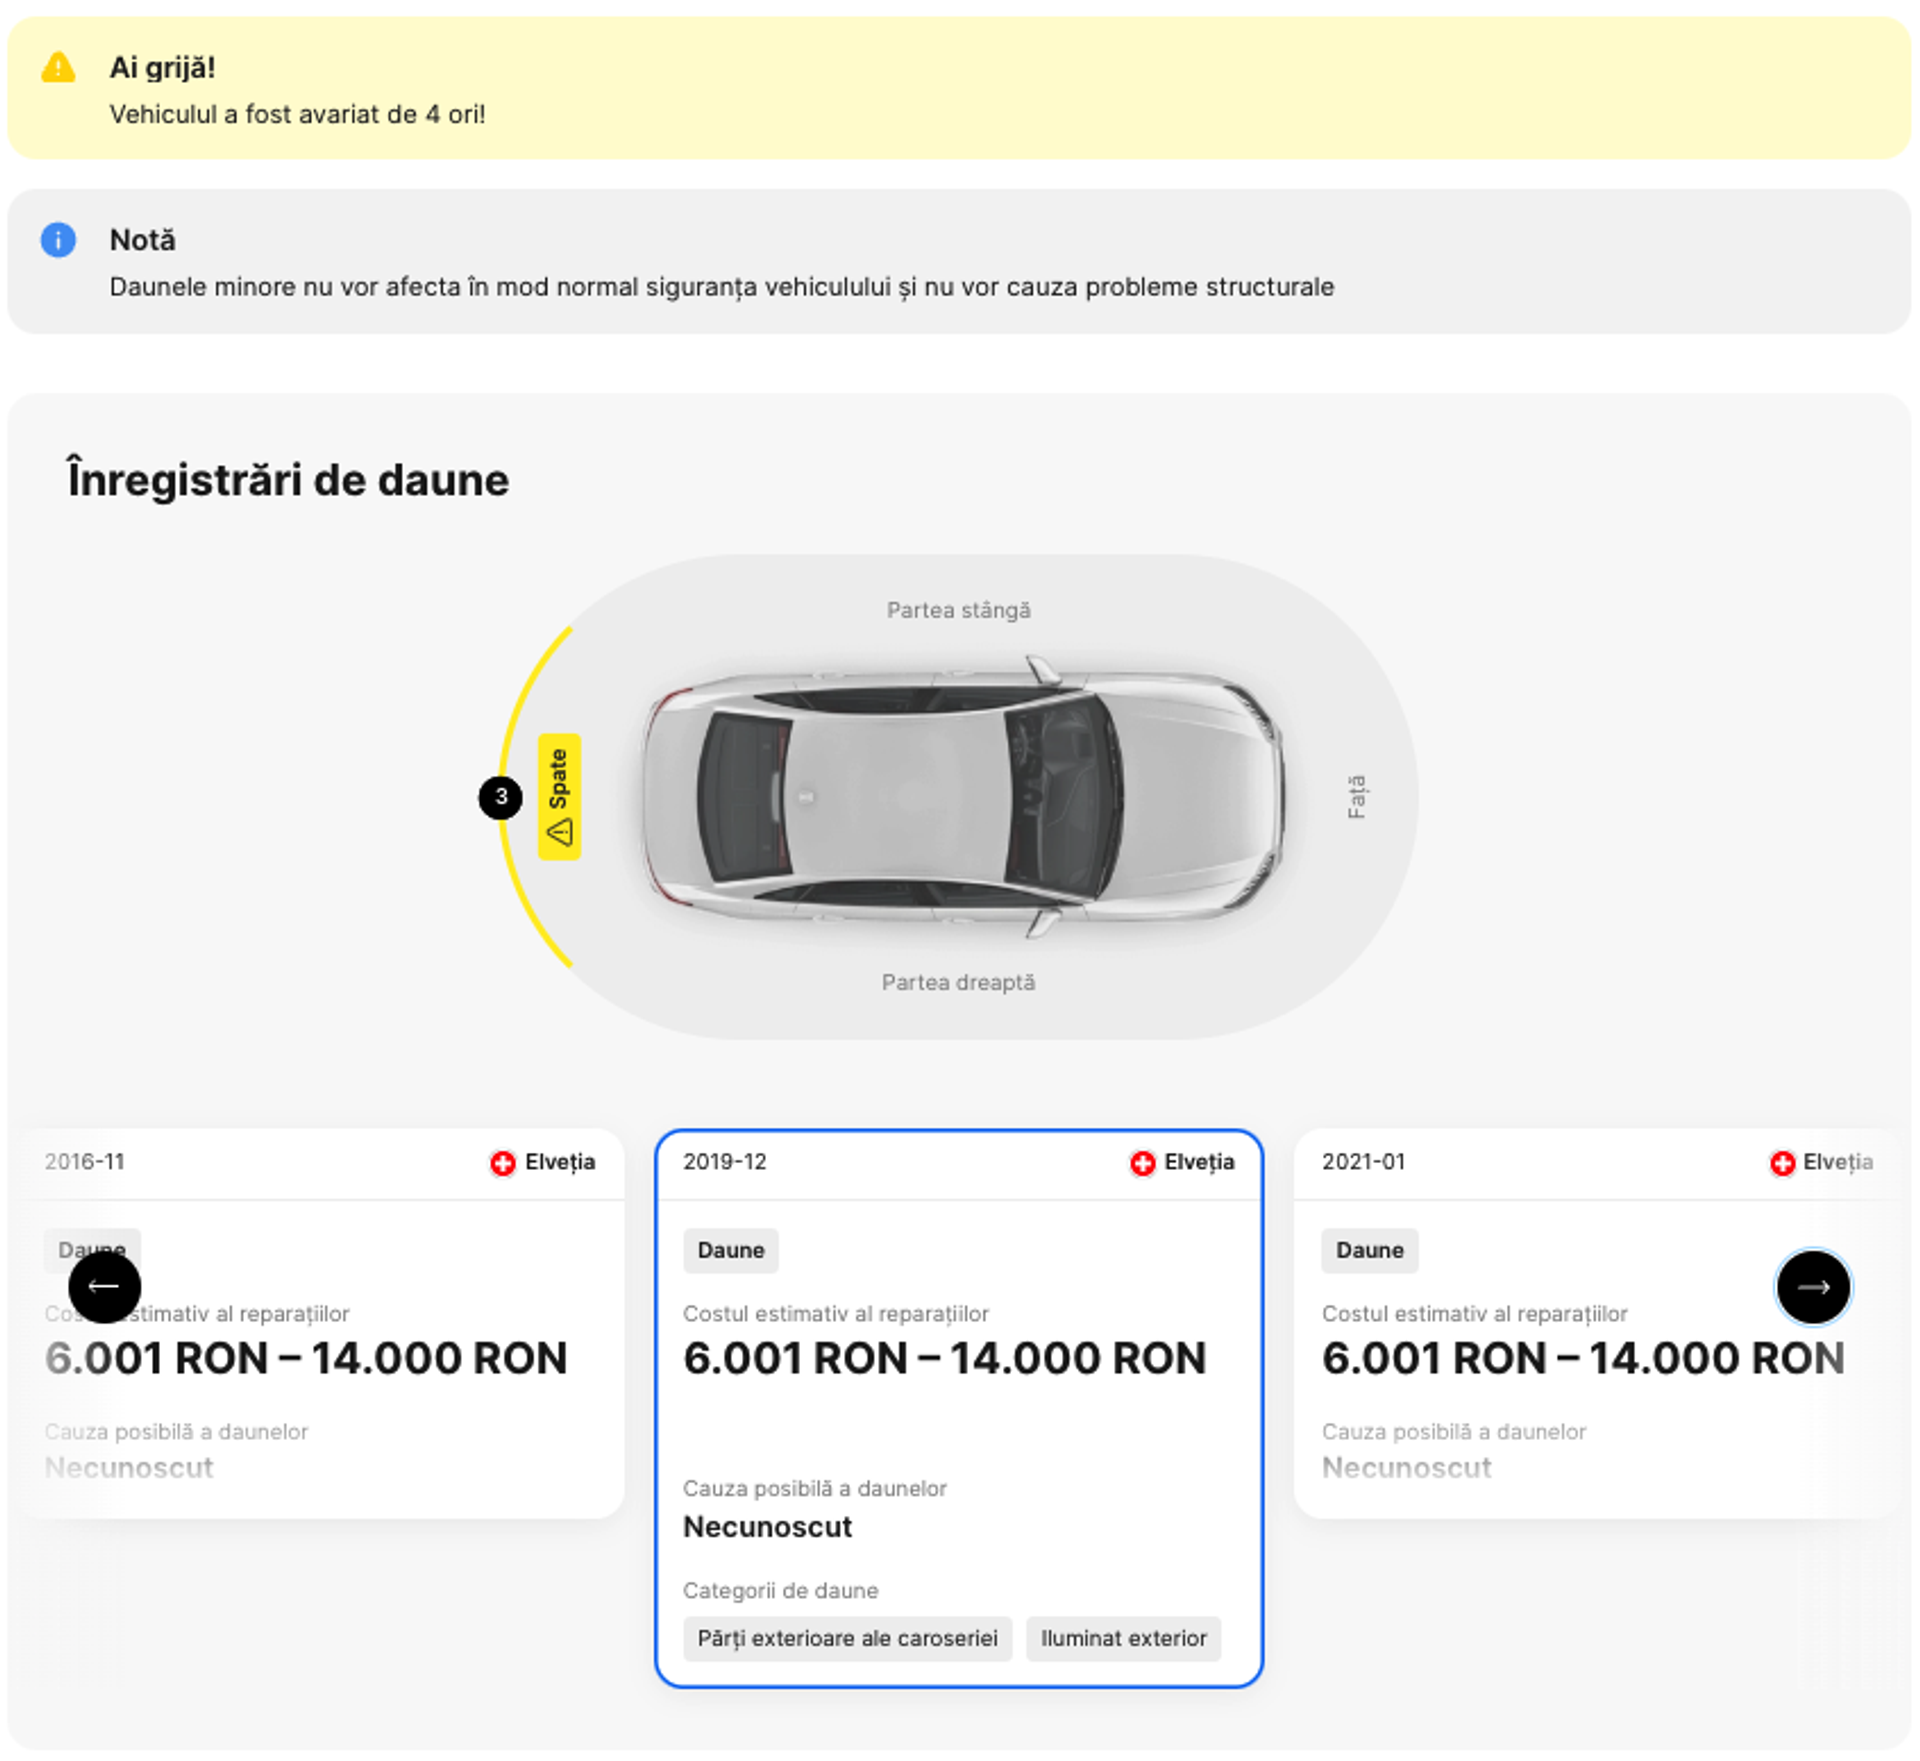Image resolution: width=1920 pixels, height=1761 pixels.
Task: Collapse the selected 2019-12 damage card
Action: [957, 1420]
